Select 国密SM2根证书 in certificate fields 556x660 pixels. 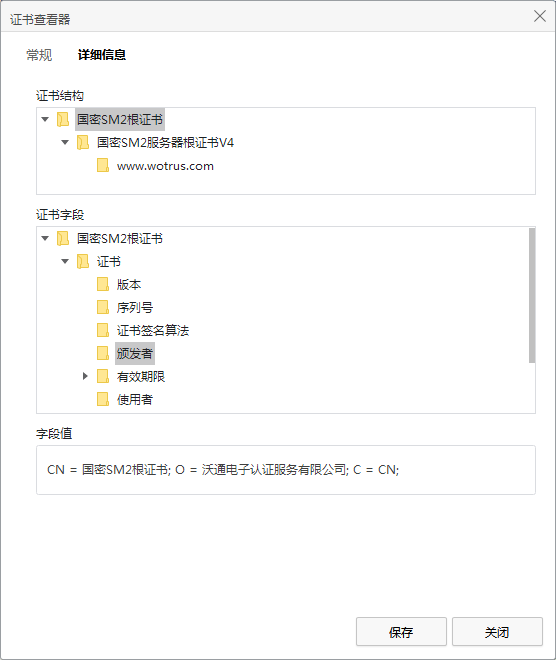click(120, 239)
